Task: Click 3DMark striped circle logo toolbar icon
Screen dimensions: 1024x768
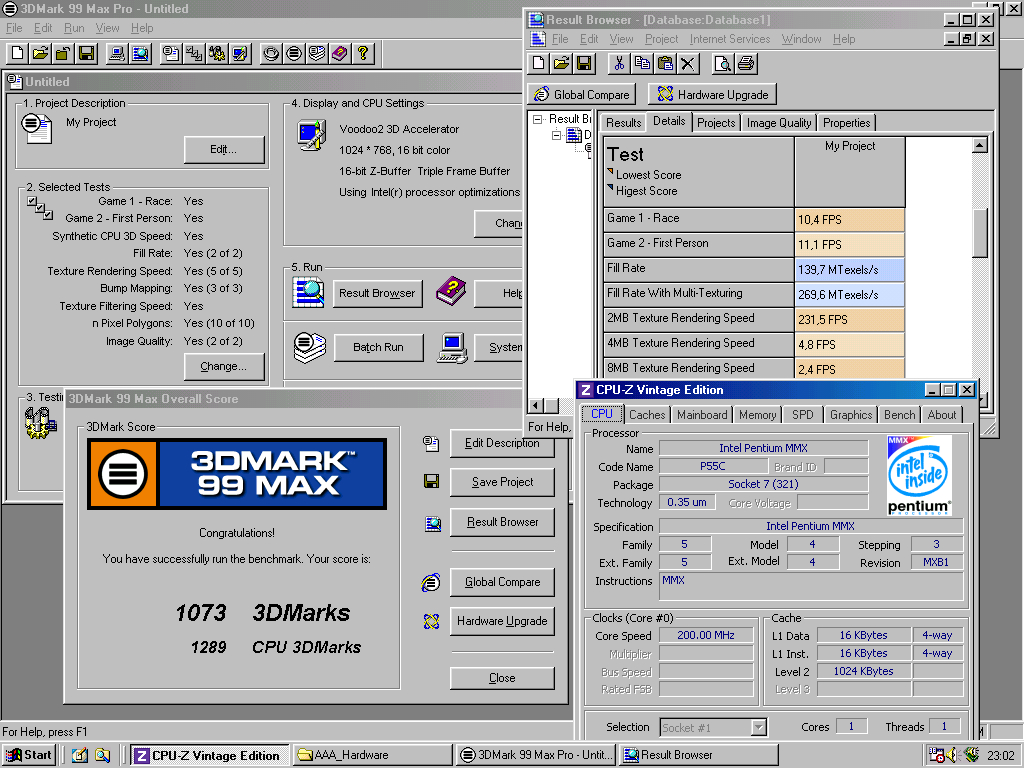Action: click(x=294, y=53)
